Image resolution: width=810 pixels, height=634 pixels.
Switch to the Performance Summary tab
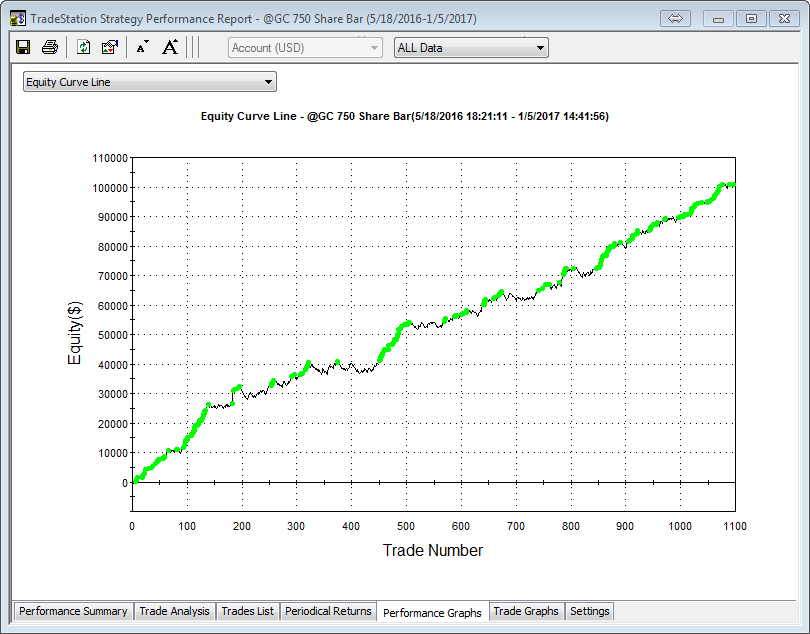click(x=73, y=611)
